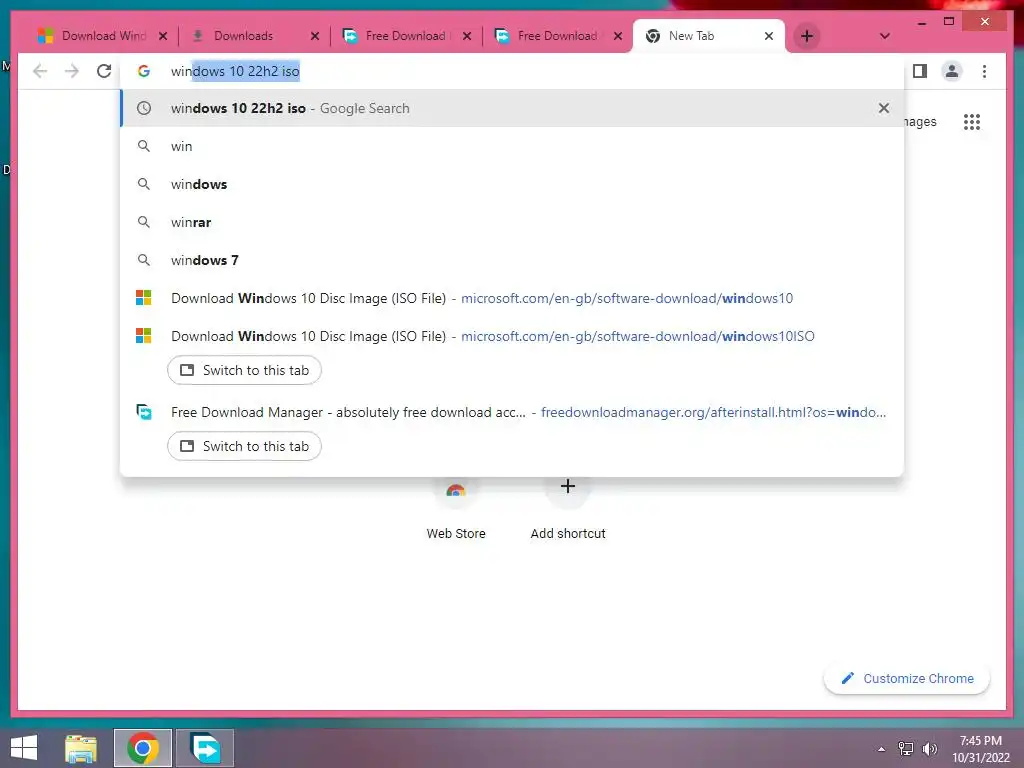The width and height of the screenshot is (1024, 768).
Task: Remove the windows 10 22h2 iso suggestion
Action: pos(883,108)
